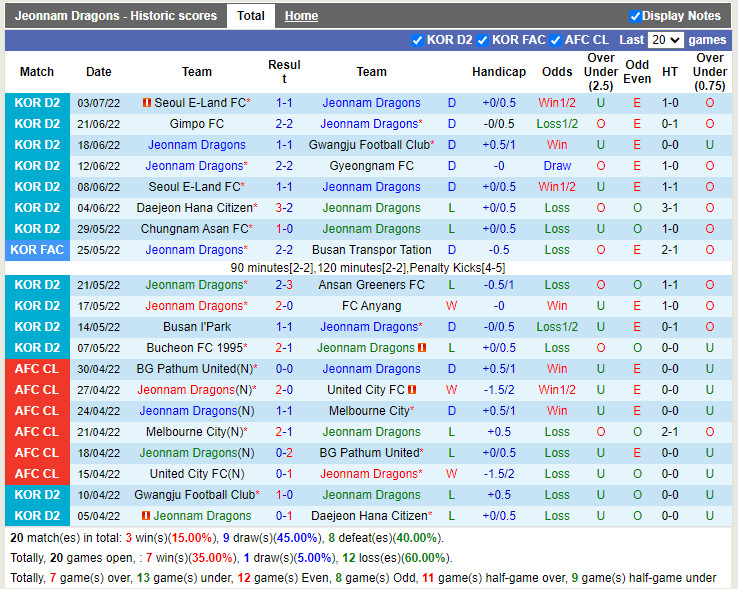This screenshot has width=738, height=589.
Task: Click the KOR D2 badge on 03/07/22 row
Action: click(37, 103)
